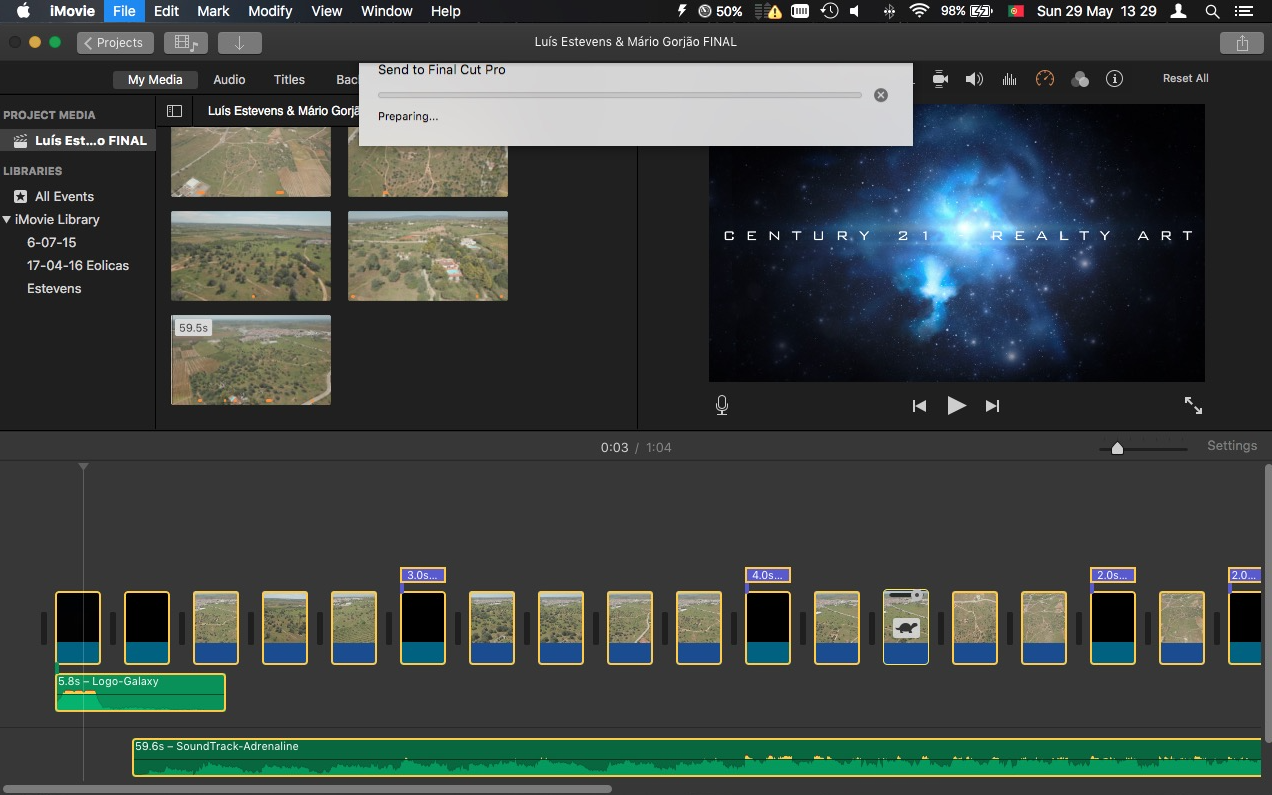Select the first black clip in timeline
The width and height of the screenshot is (1272, 795).
78,628
